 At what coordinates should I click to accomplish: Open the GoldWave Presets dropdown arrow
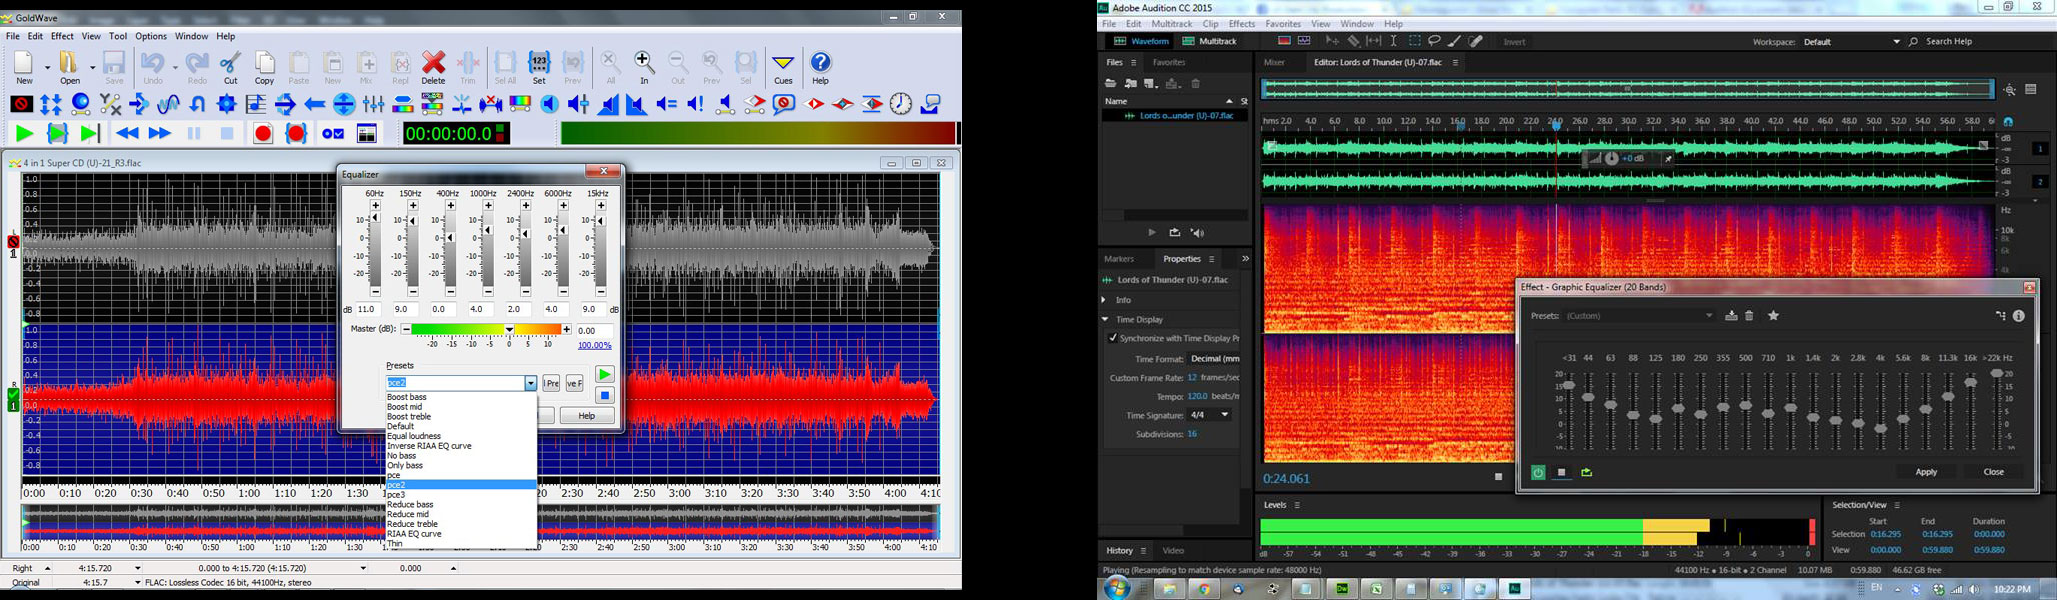point(530,383)
